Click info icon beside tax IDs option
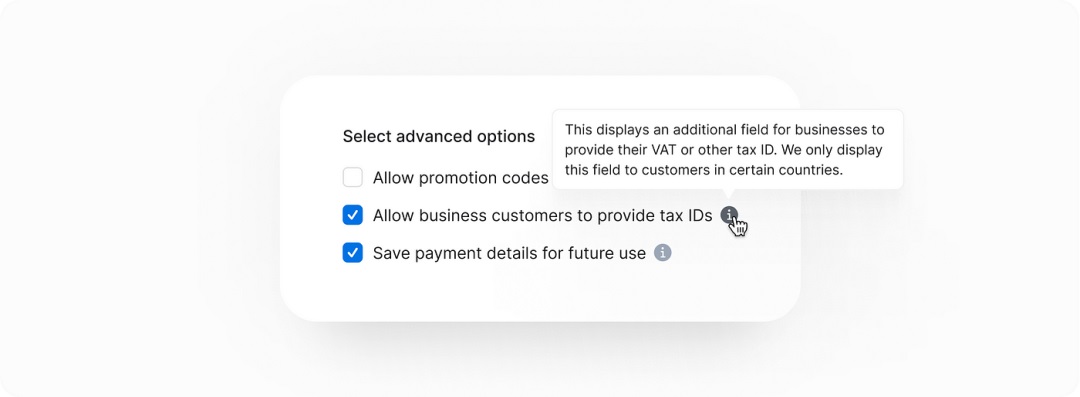The height and width of the screenshot is (397, 1080). point(729,215)
